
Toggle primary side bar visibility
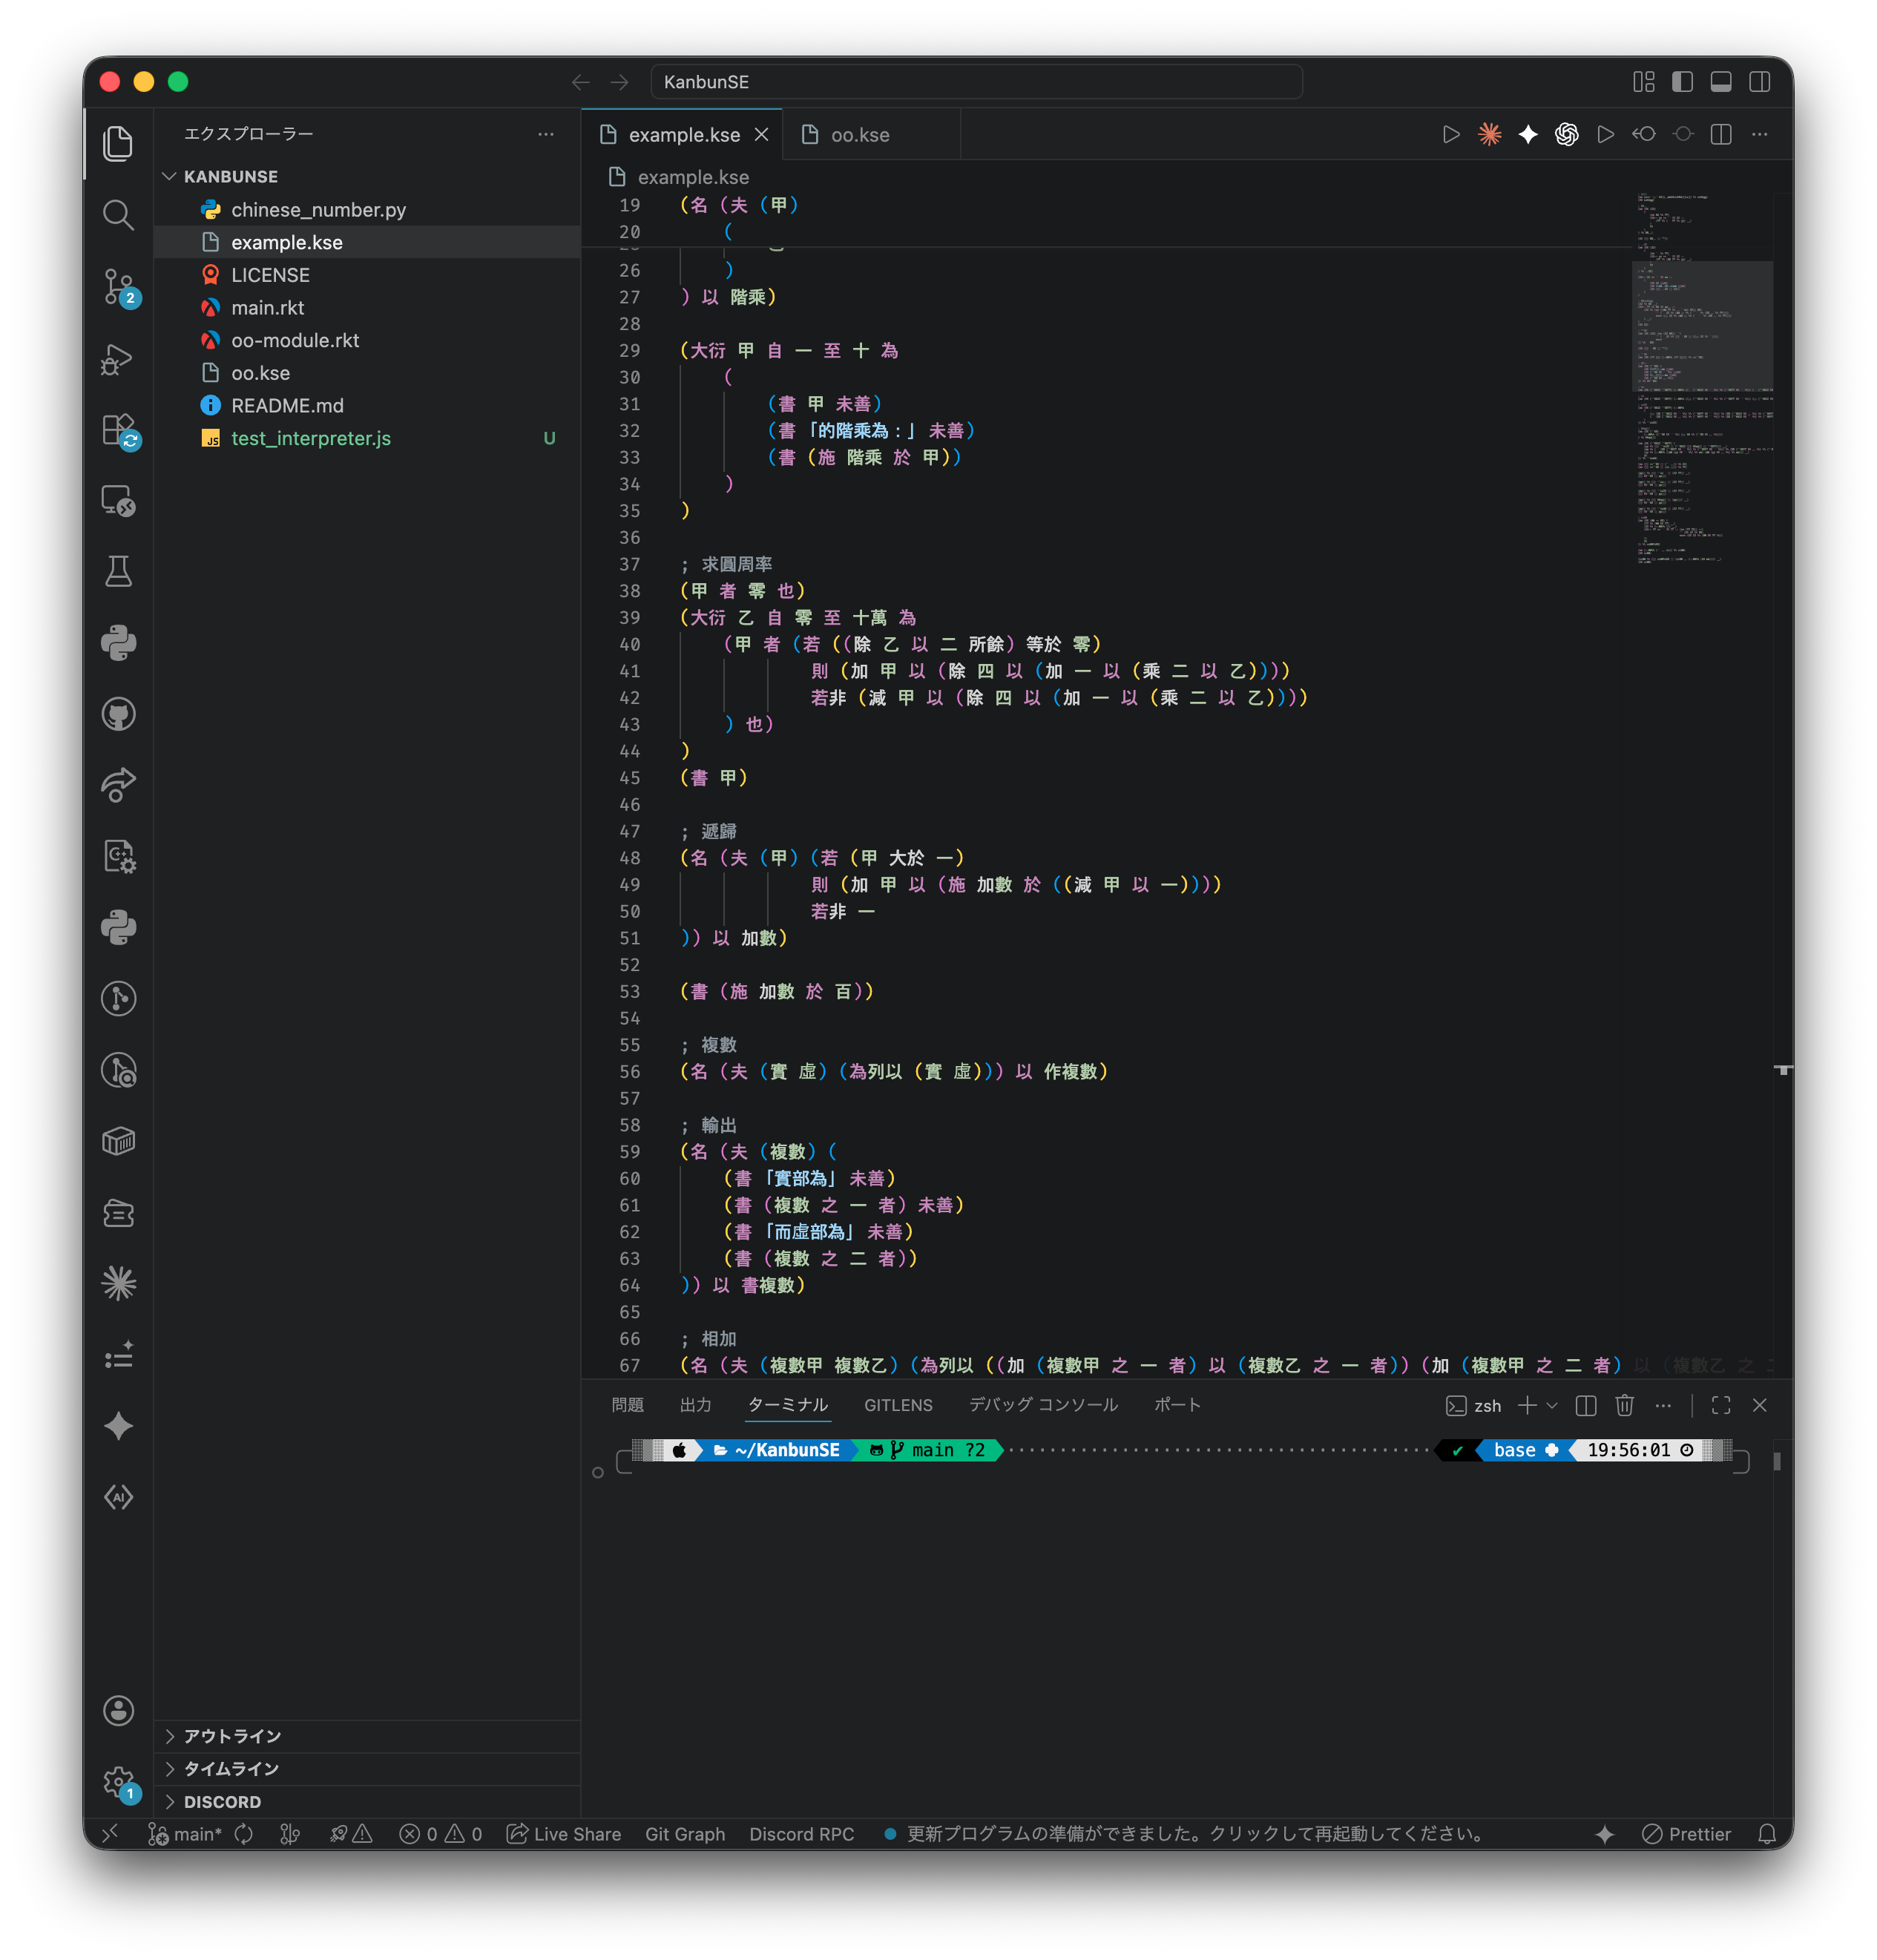click(1682, 82)
